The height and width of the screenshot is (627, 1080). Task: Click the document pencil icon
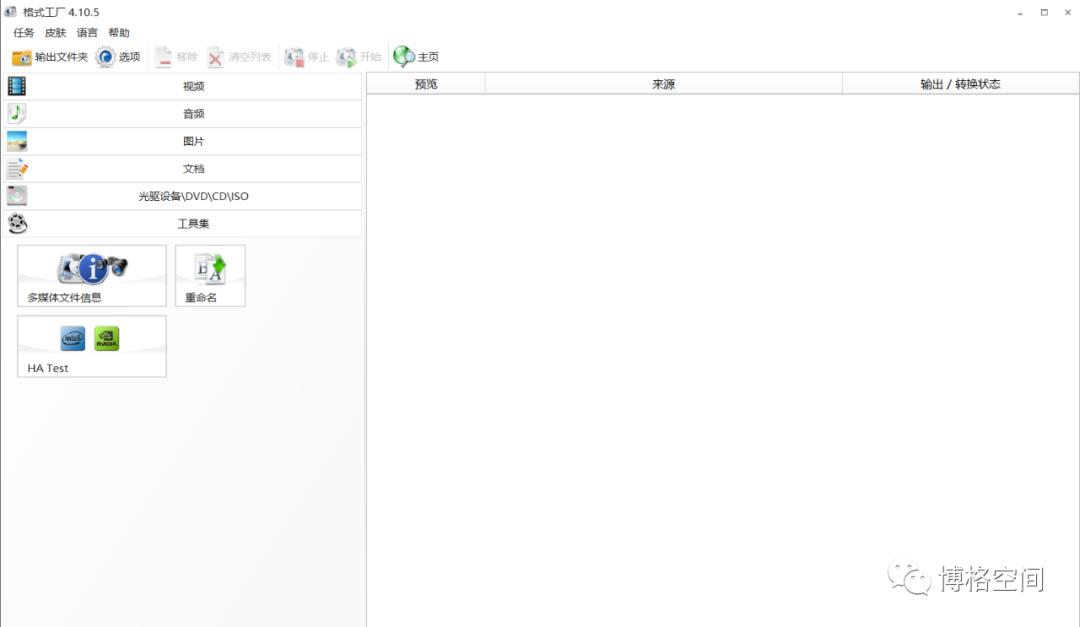(17, 169)
